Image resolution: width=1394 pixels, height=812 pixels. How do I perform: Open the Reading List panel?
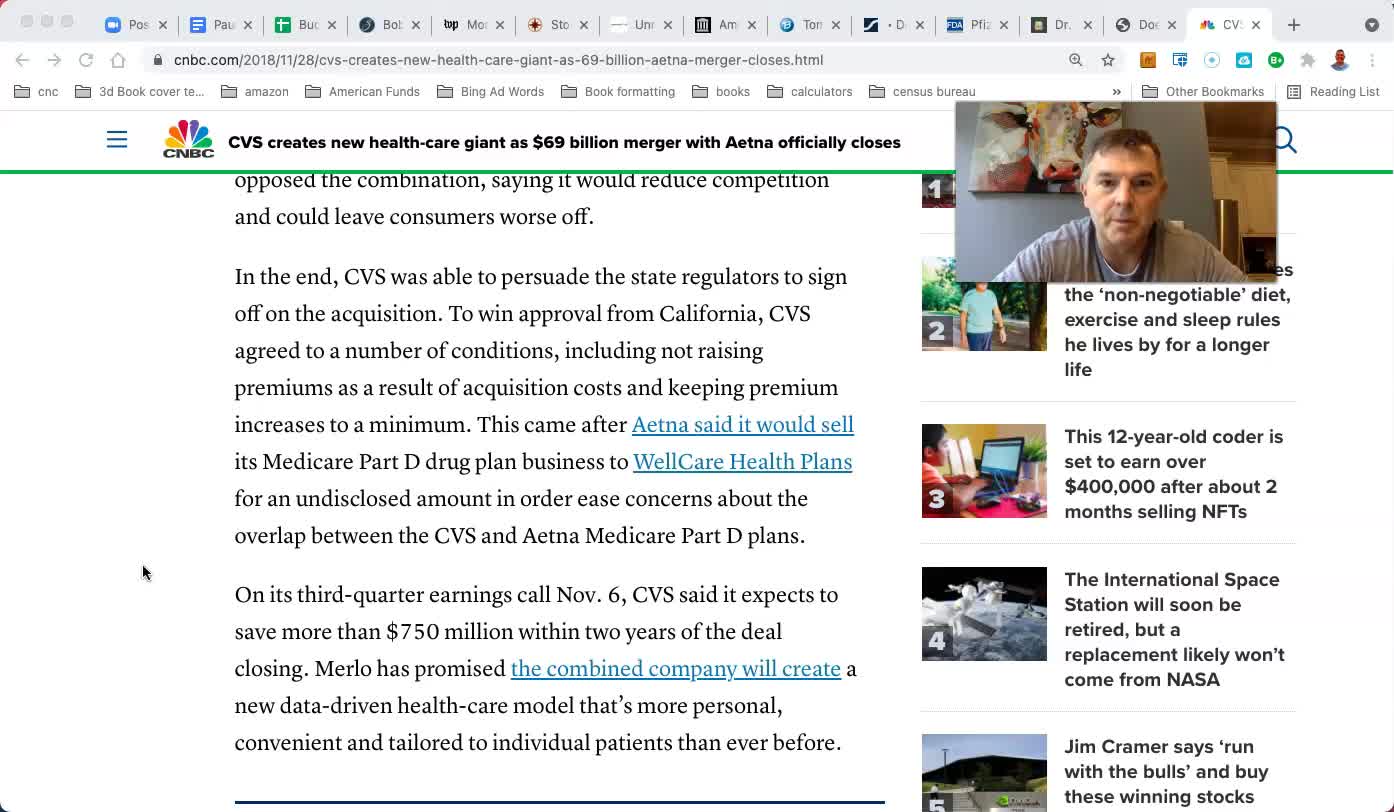pos(1333,92)
